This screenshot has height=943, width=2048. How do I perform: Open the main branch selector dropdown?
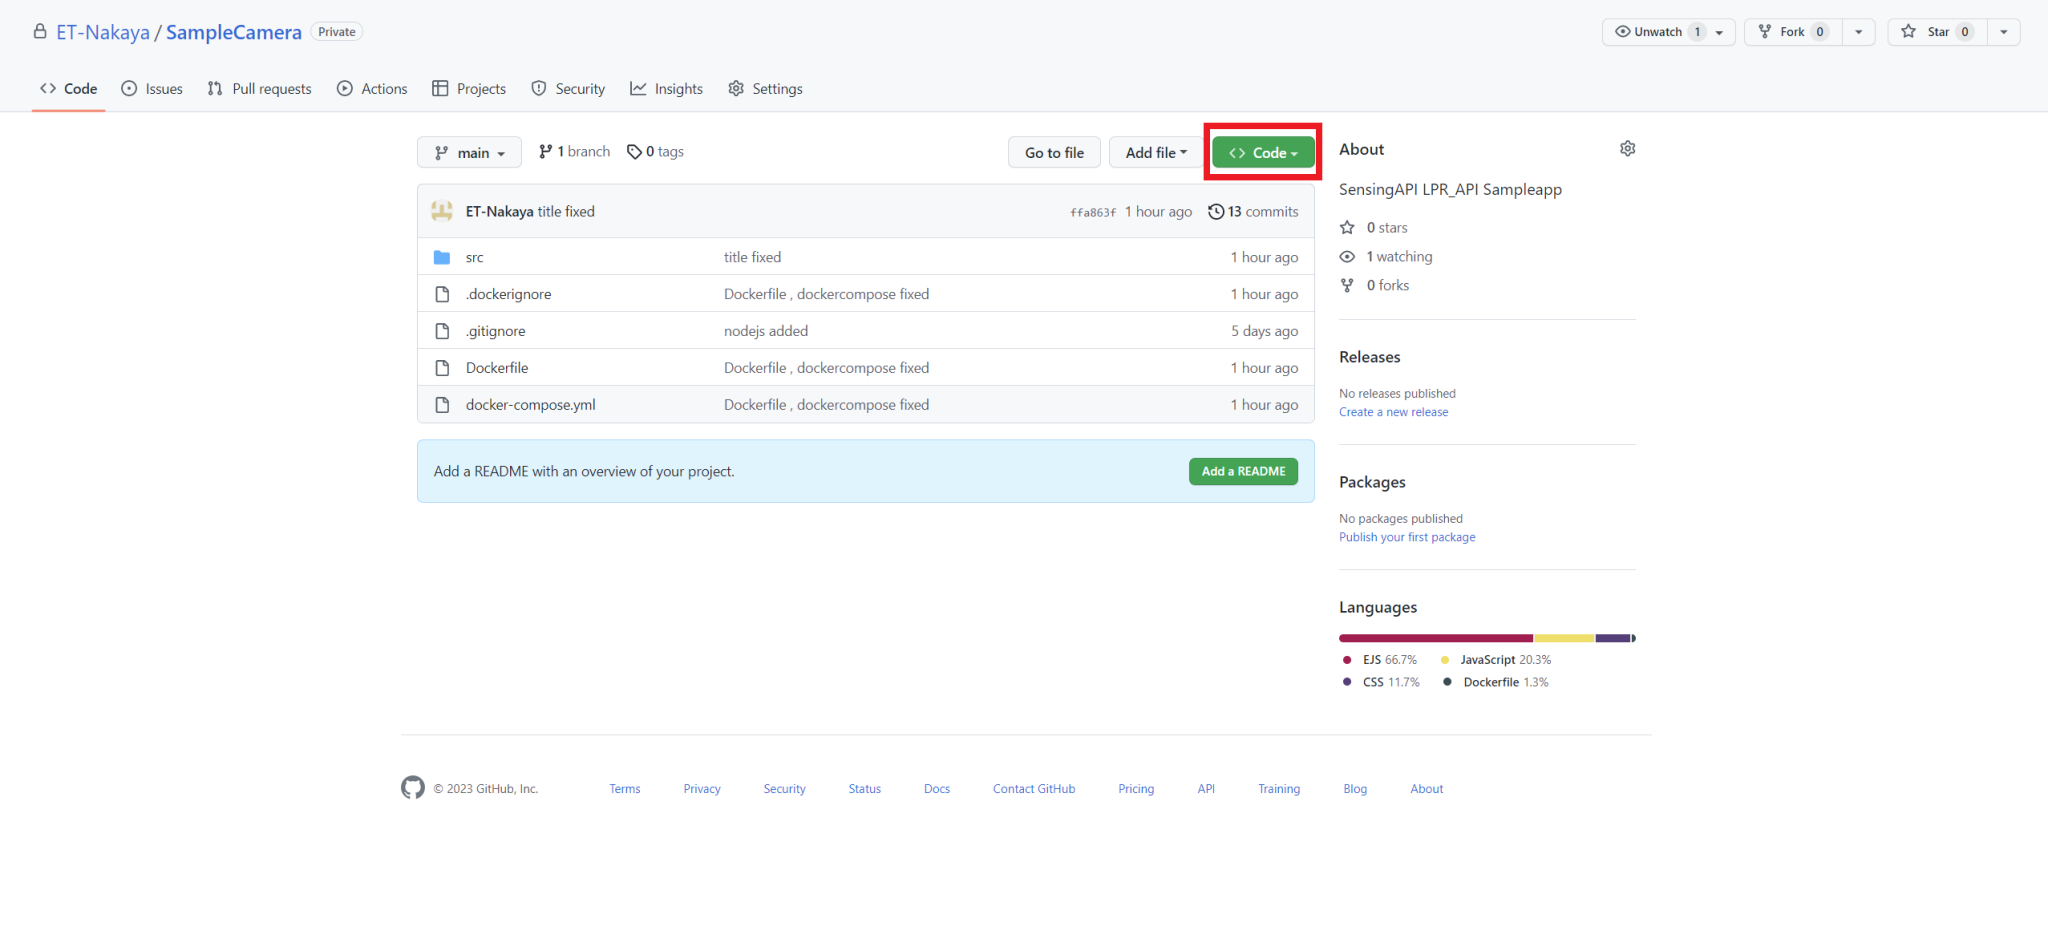[x=468, y=152]
